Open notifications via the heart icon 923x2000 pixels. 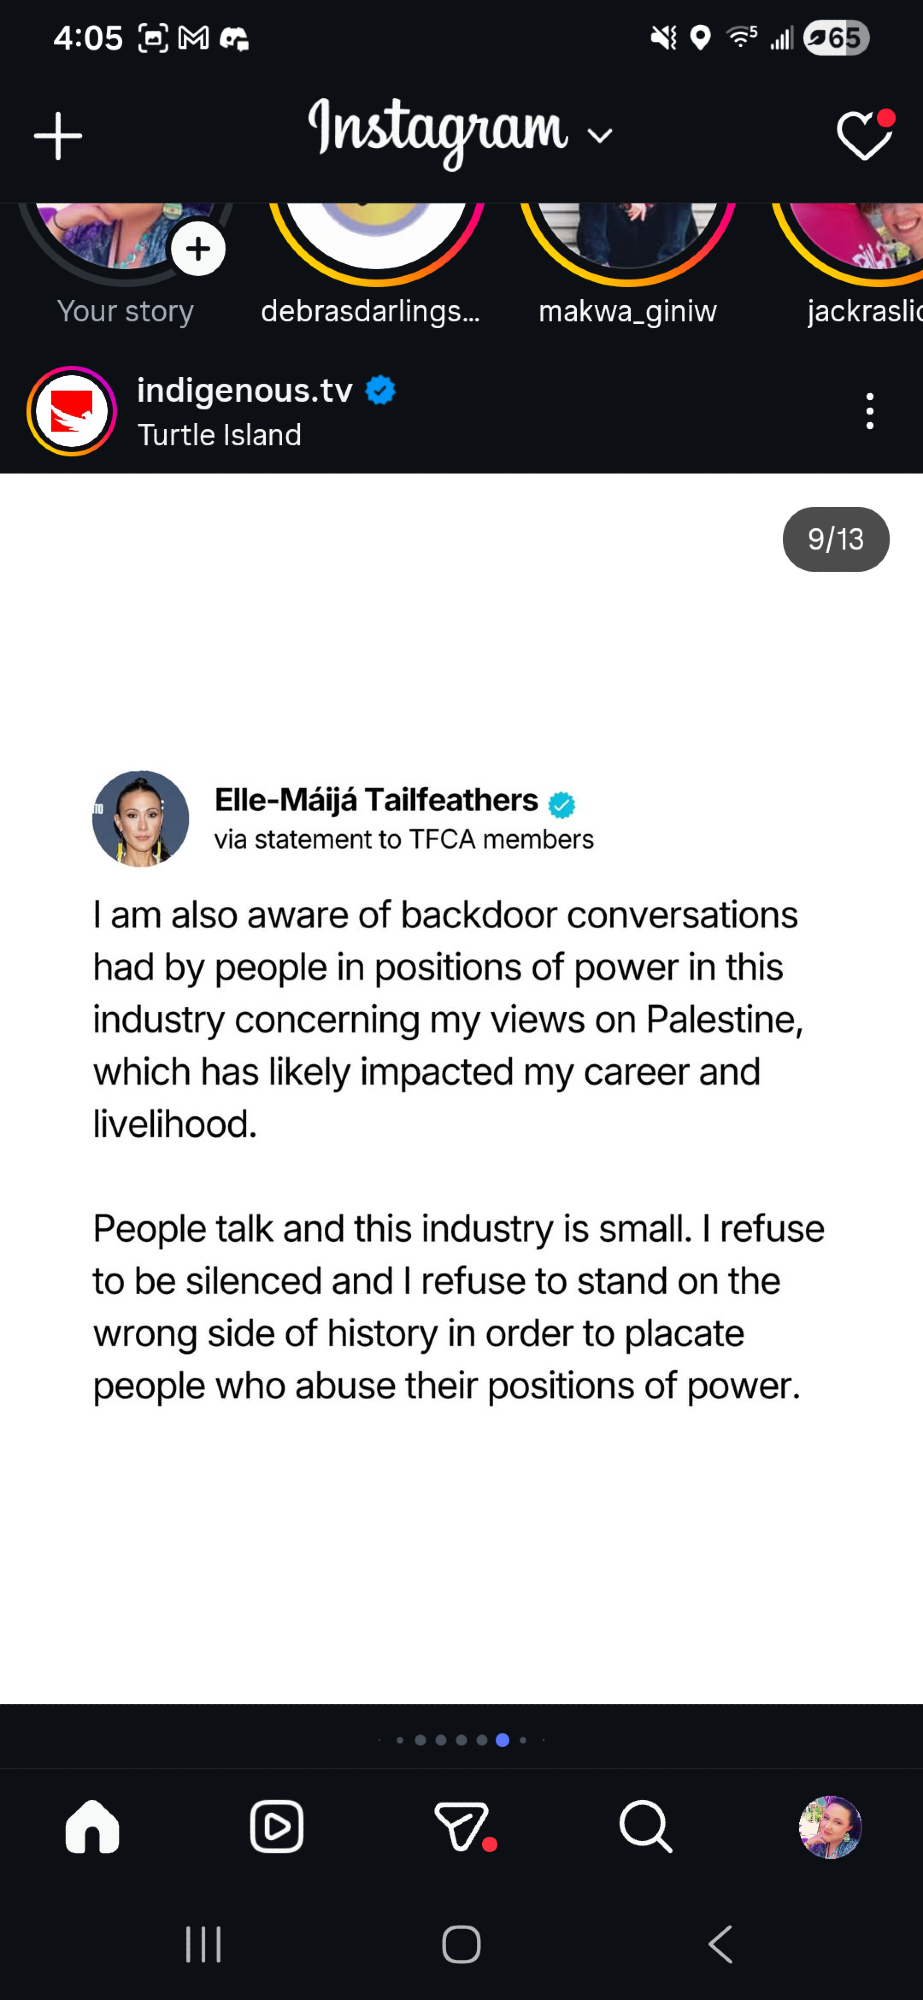[864, 136]
